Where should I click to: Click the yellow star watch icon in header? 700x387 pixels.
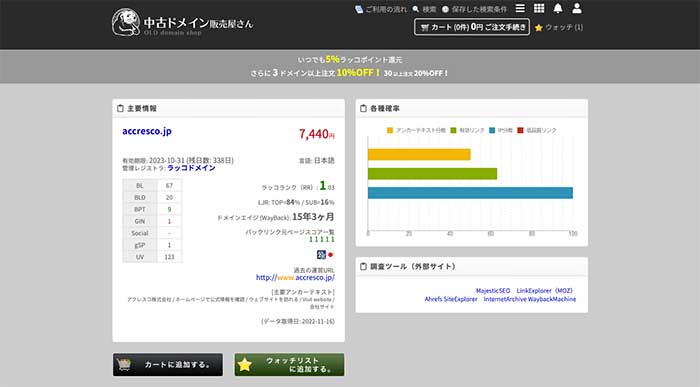coord(538,28)
